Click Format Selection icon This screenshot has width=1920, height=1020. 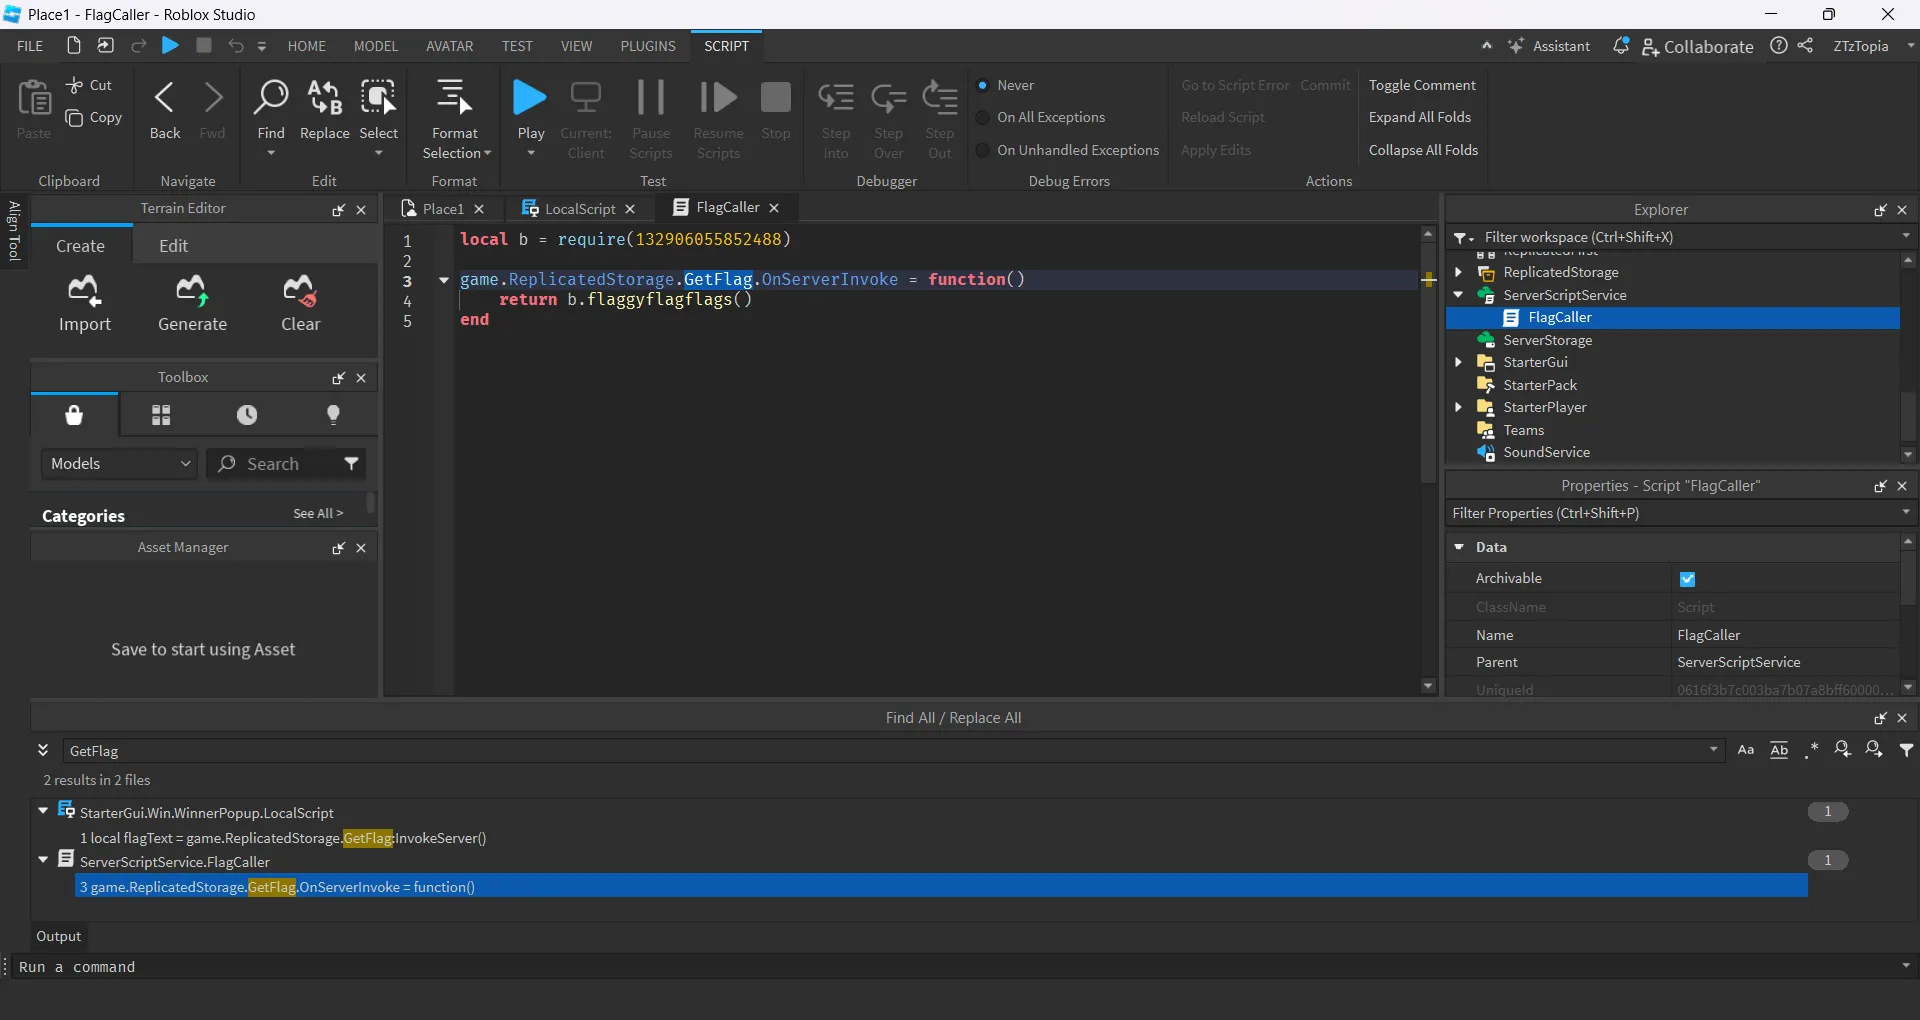455,98
